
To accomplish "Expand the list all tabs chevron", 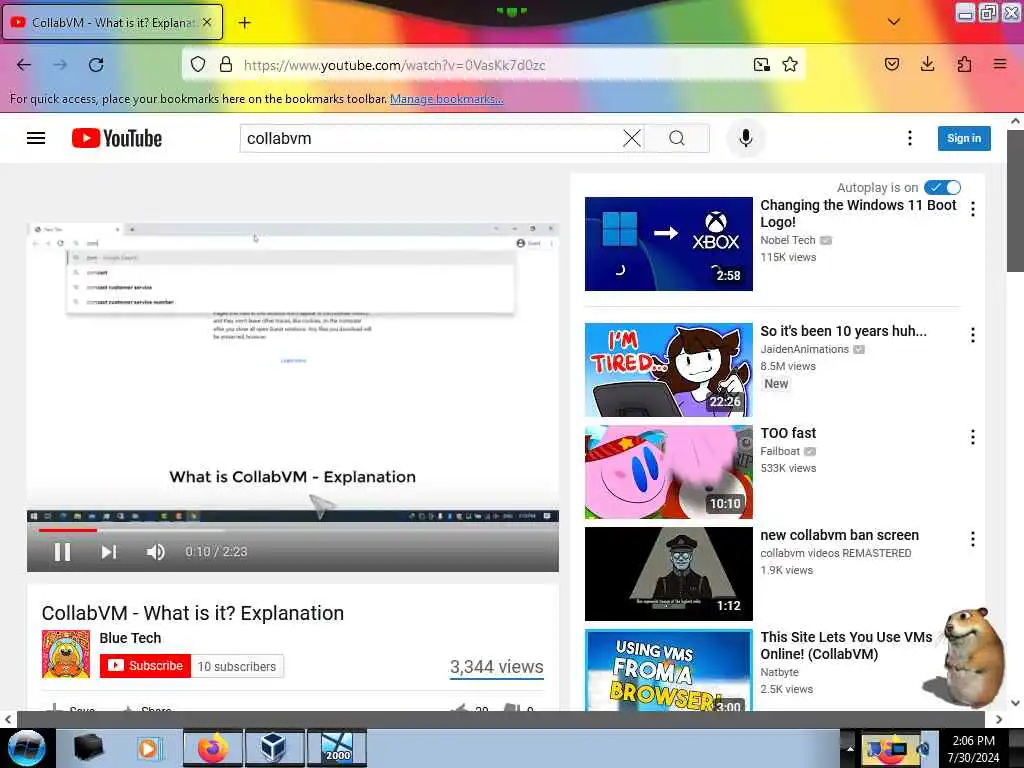I will click(894, 22).
